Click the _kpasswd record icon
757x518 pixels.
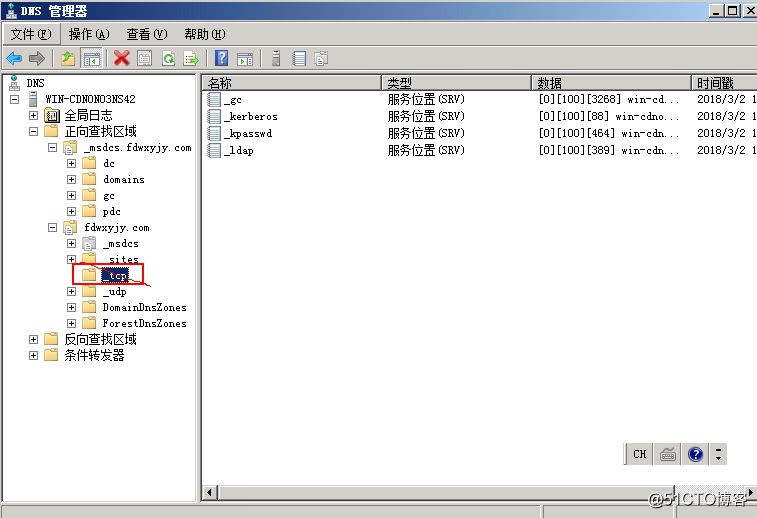(214, 133)
